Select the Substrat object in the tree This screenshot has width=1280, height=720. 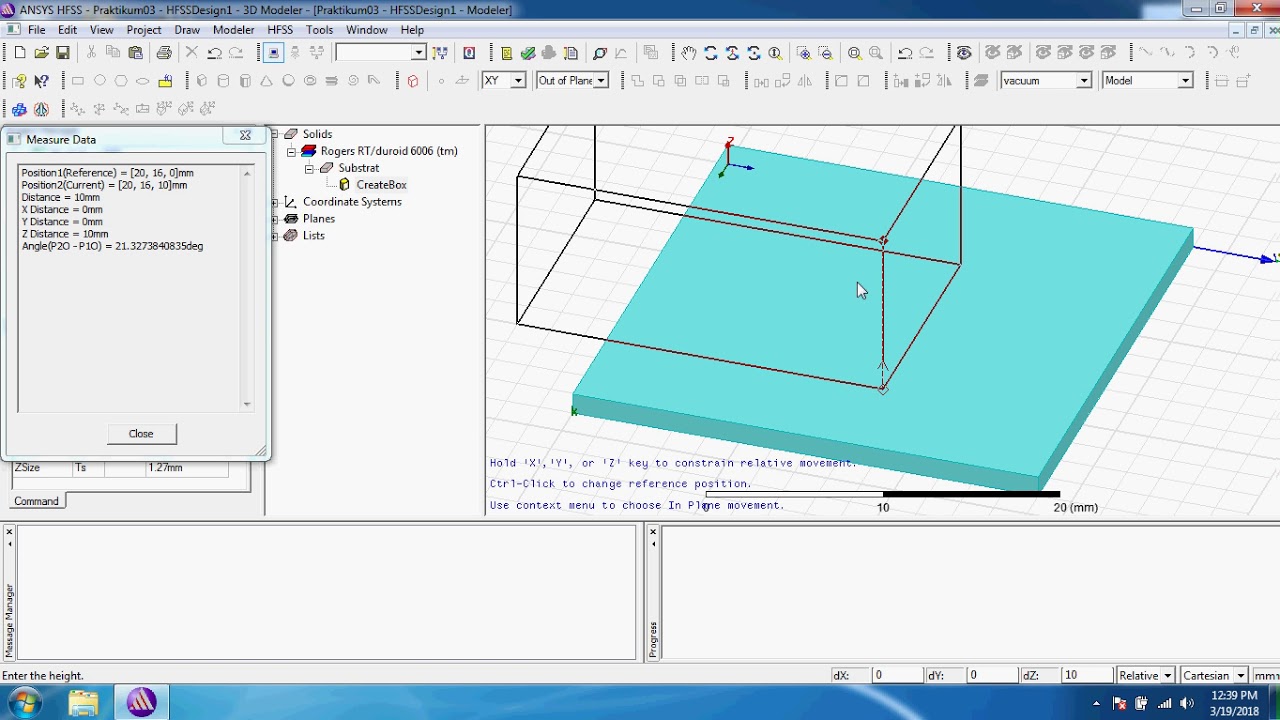358,168
